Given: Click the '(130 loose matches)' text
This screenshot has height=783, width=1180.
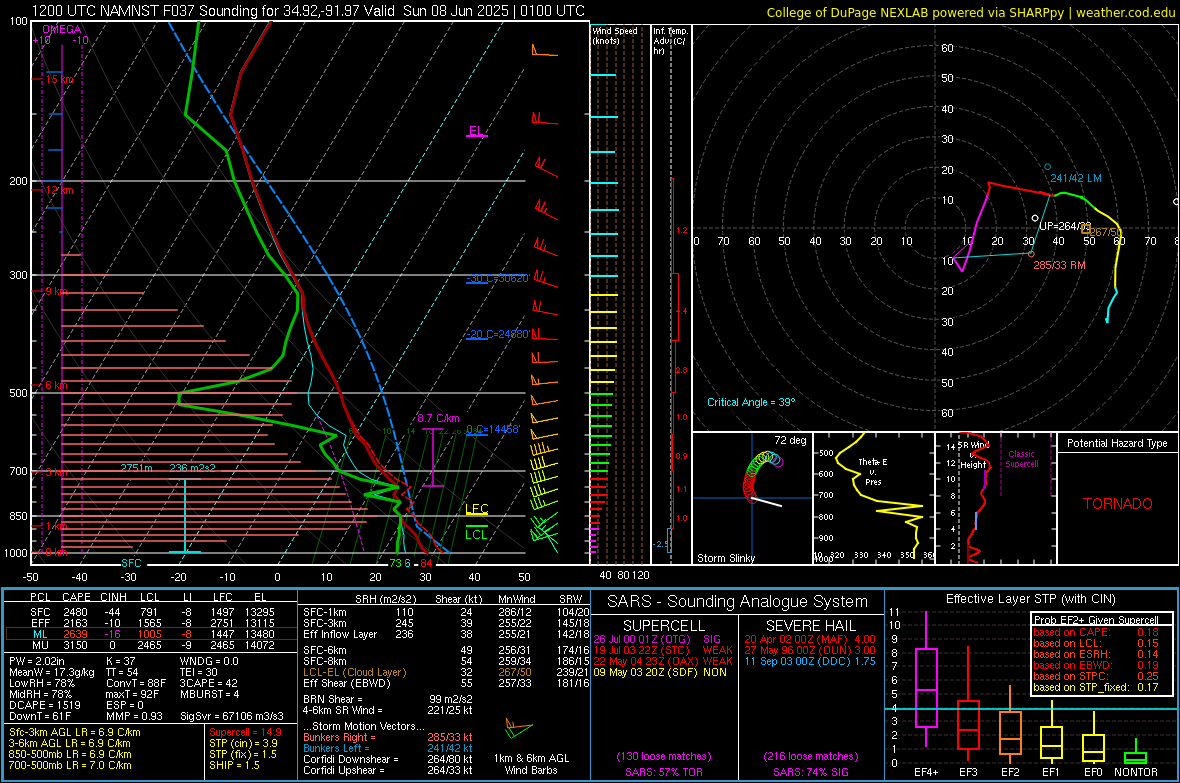Looking at the screenshot, I should click(663, 756).
